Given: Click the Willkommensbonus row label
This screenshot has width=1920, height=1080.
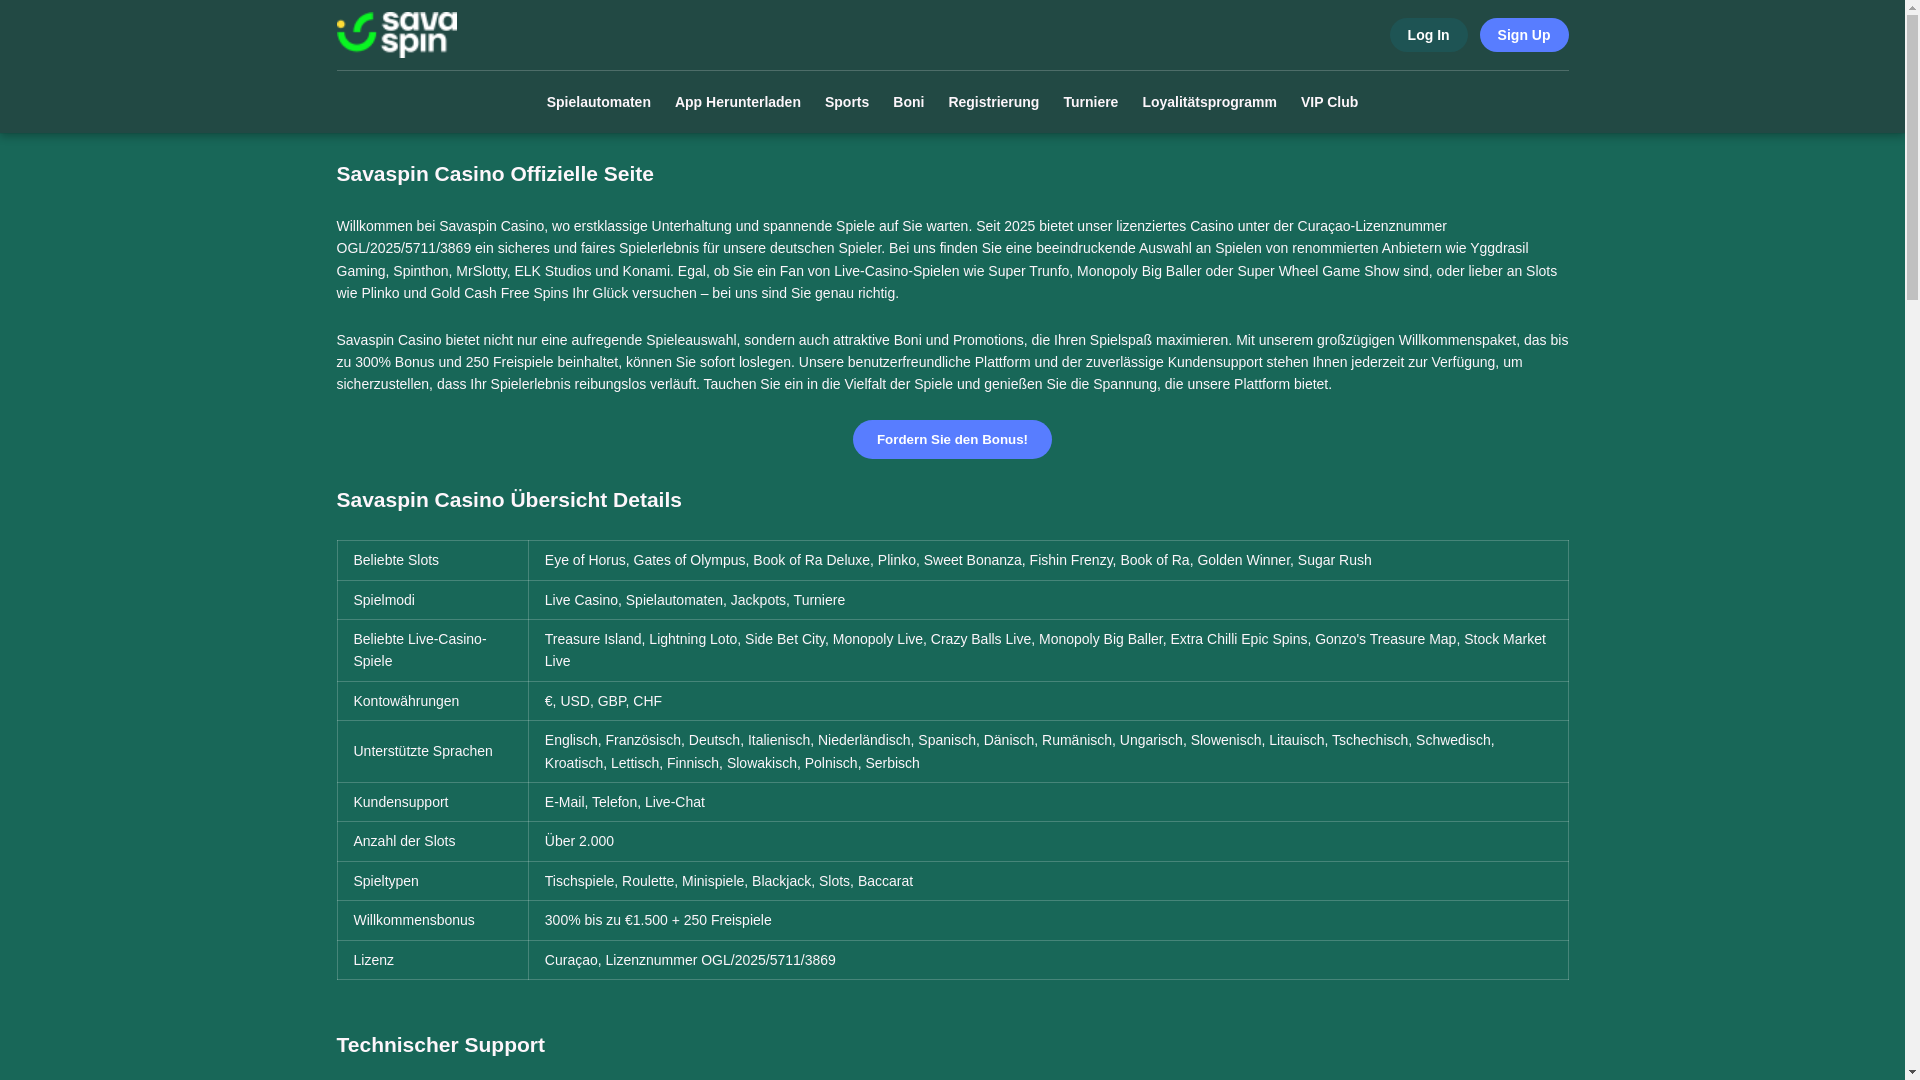Looking at the screenshot, I should pyautogui.click(x=432, y=920).
